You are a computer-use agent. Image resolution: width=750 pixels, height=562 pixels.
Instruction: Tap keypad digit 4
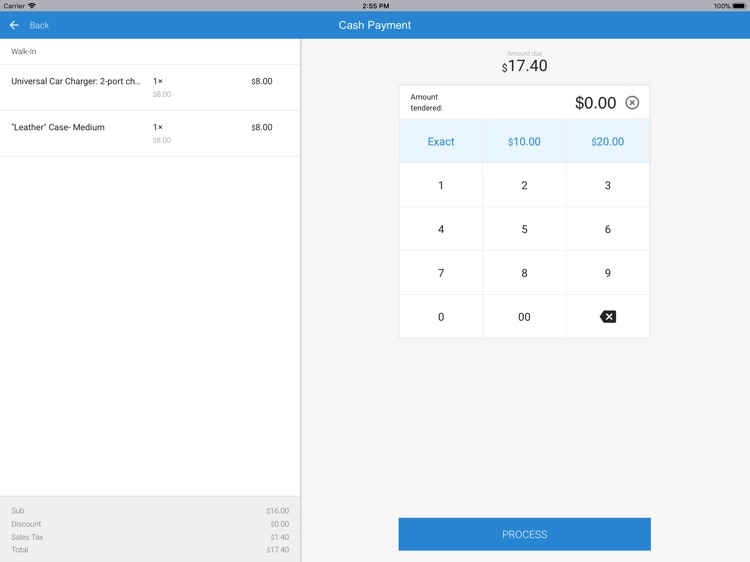pyautogui.click(x=441, y=229)
